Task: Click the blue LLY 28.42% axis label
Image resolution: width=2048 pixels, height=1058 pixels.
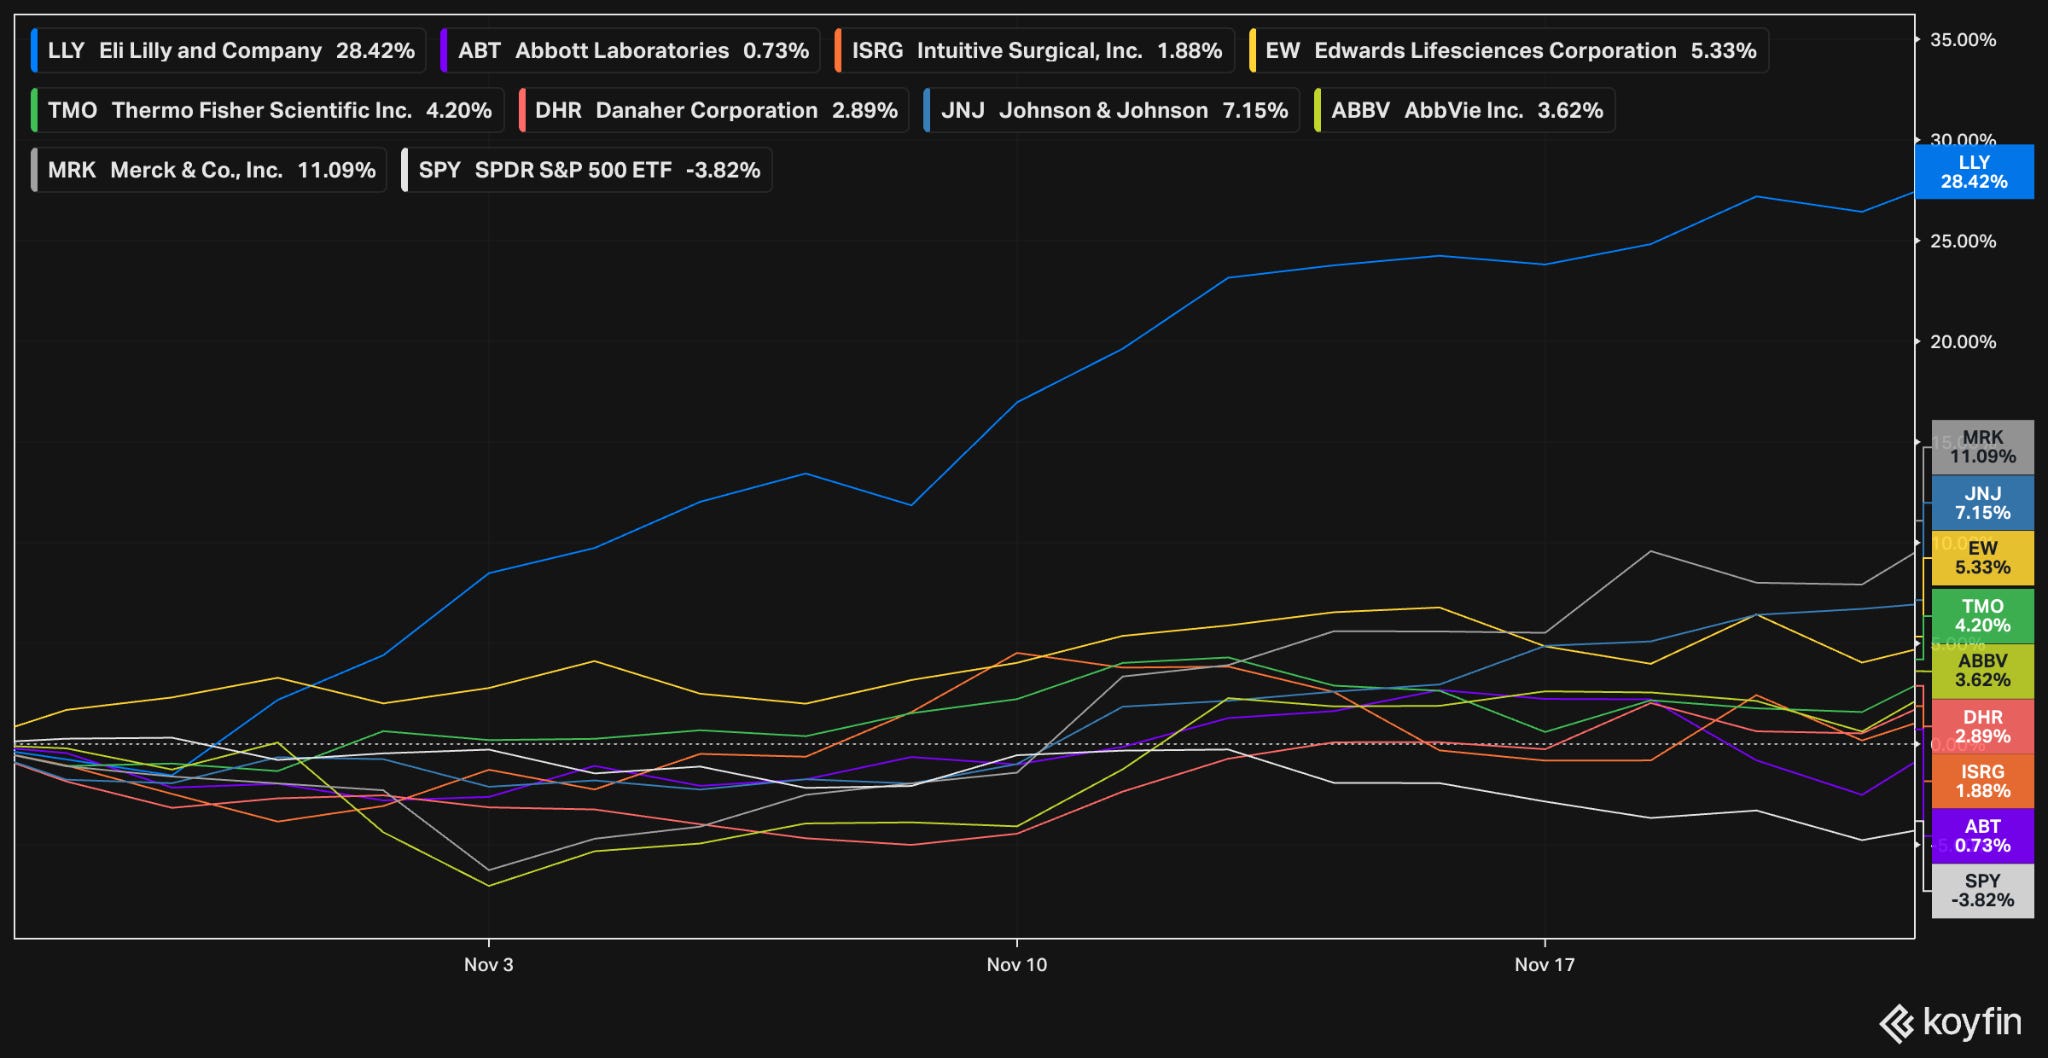Action: [x=1974, y=172]
